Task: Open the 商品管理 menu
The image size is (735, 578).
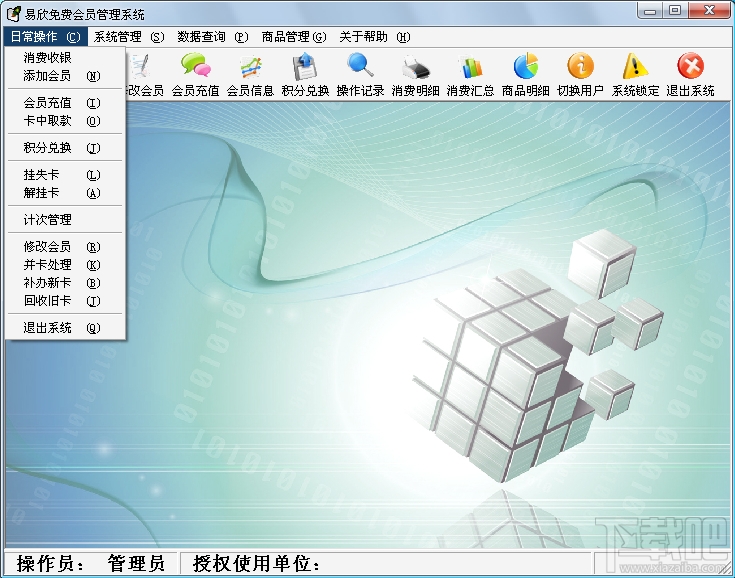Action: 294,37
